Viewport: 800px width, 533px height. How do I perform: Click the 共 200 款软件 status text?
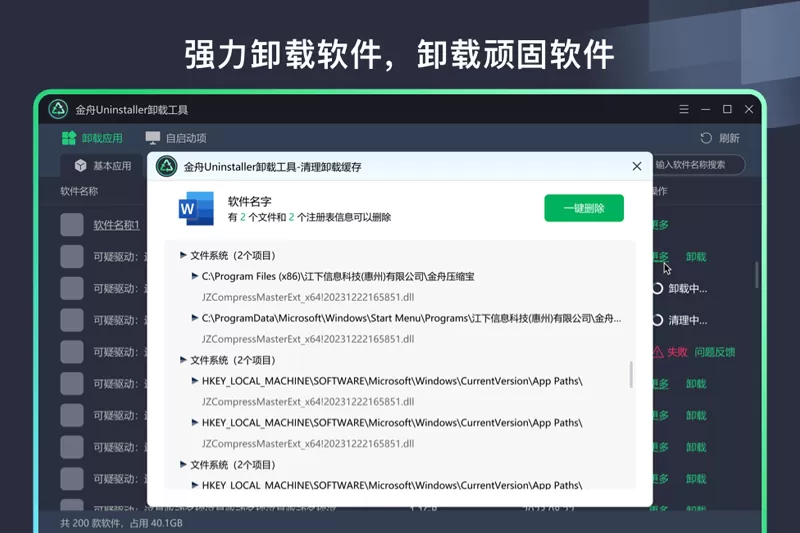pos(121,523)
